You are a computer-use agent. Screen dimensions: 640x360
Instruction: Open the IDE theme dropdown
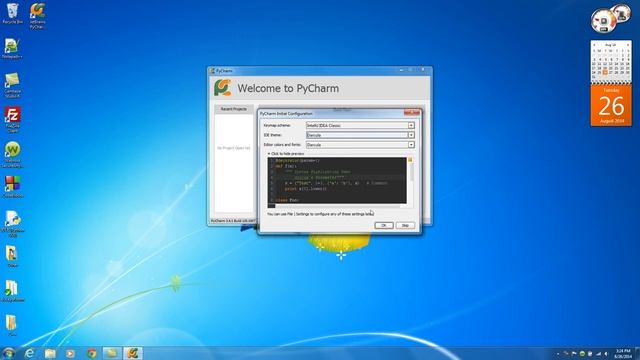coord(360,135)
